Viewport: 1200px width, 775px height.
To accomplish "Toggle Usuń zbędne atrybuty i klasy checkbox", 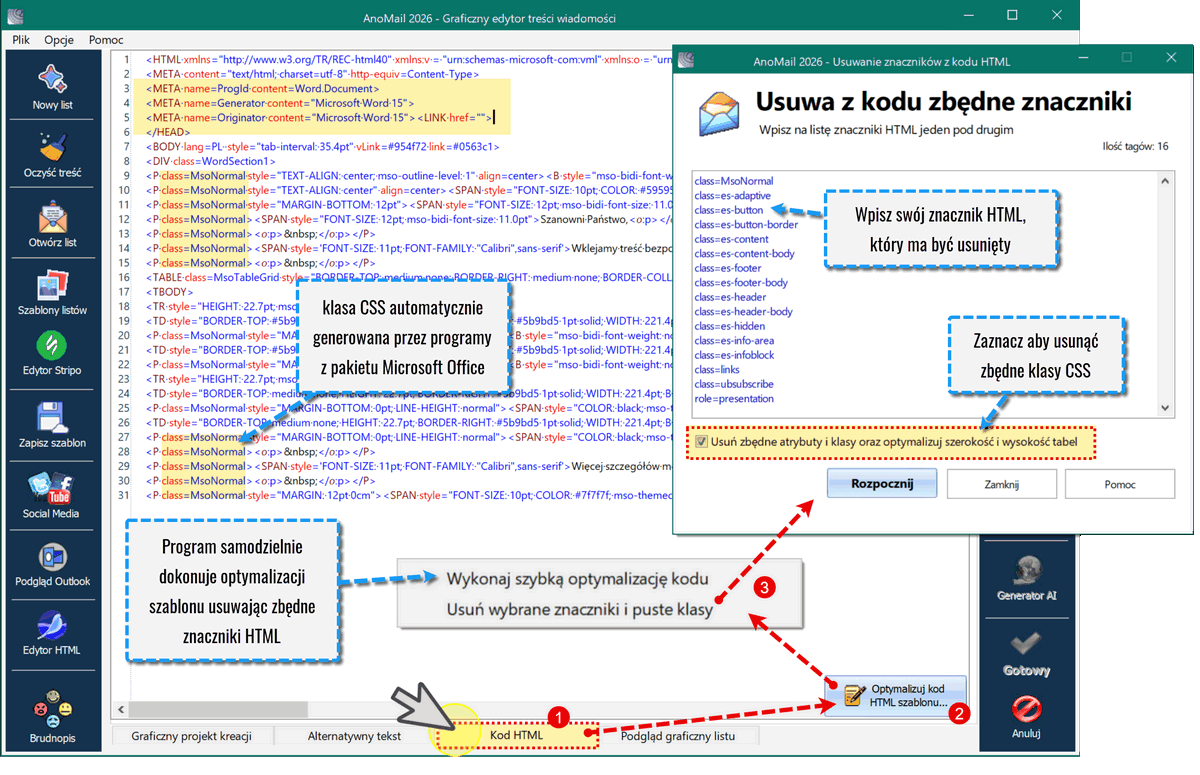I will 702,441.
